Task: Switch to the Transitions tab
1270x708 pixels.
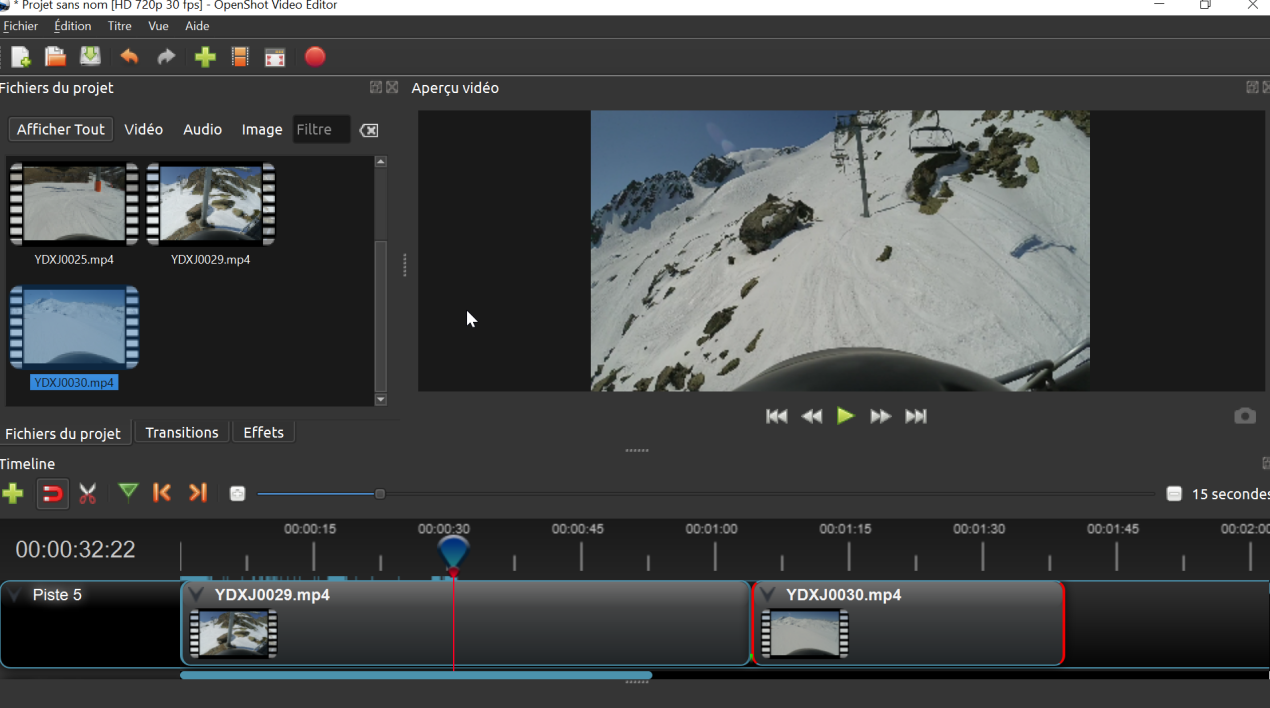Action: 181,432
